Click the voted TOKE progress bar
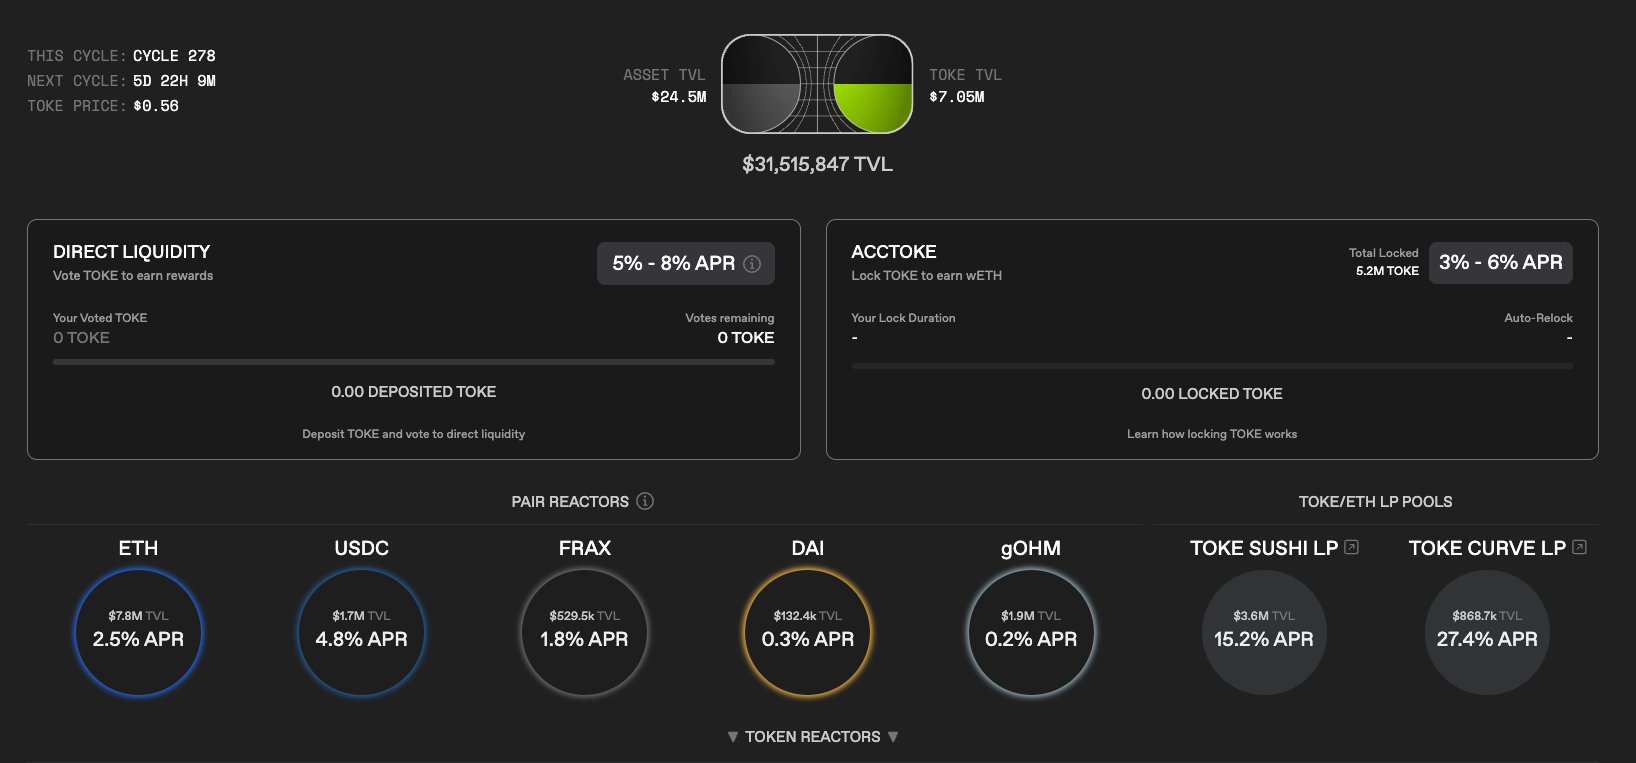Screen dimensions: 1636x763 [413, 362]
